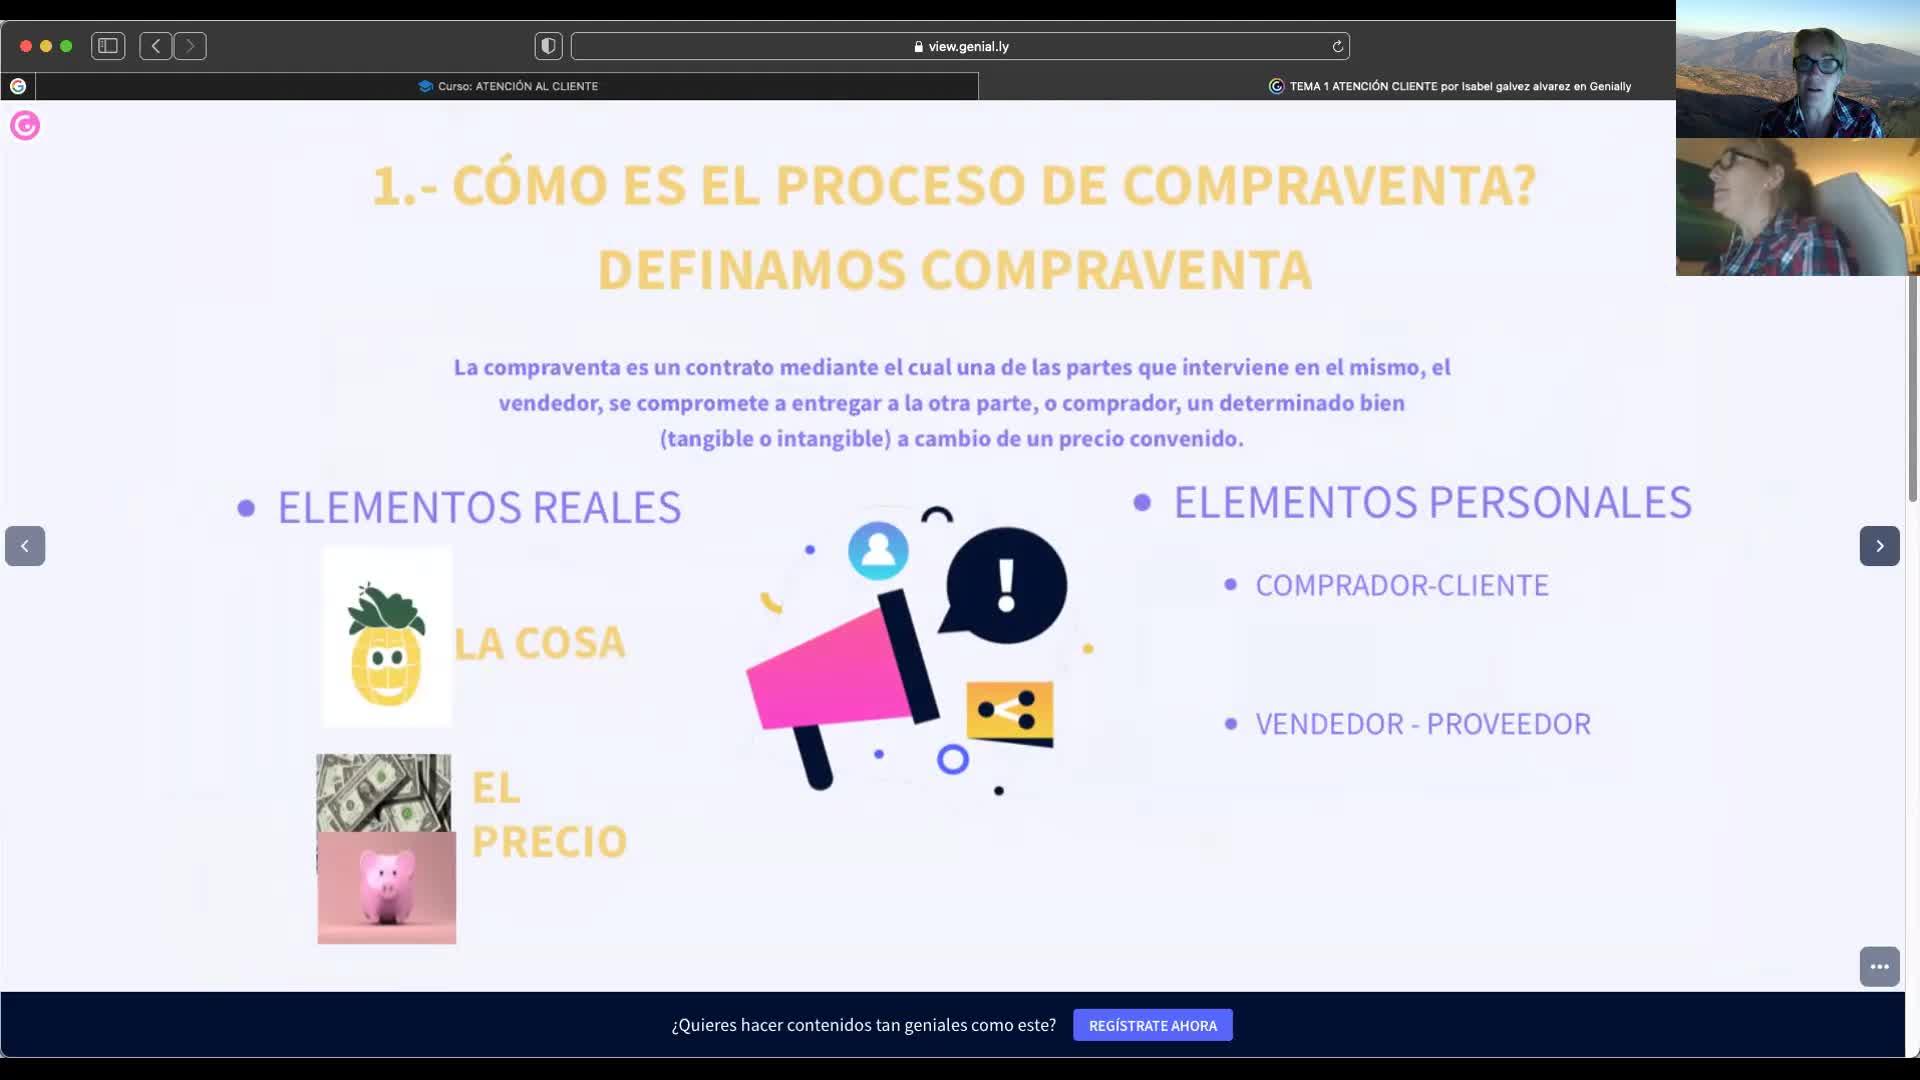The image size is (1920, 1080).
Task: Go to previous slide arrow
Action: click(x=25, y=546)
